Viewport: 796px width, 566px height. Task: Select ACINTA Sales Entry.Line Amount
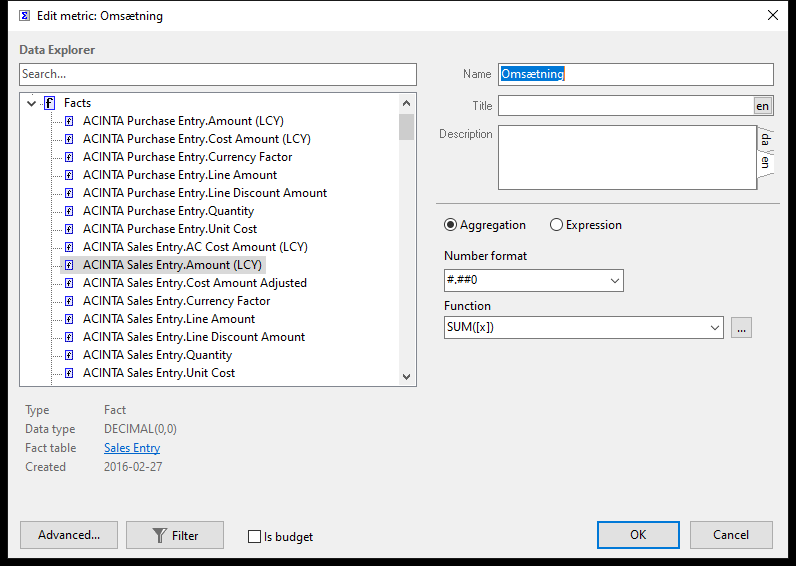pyautogui.click(x=169, y=319)
